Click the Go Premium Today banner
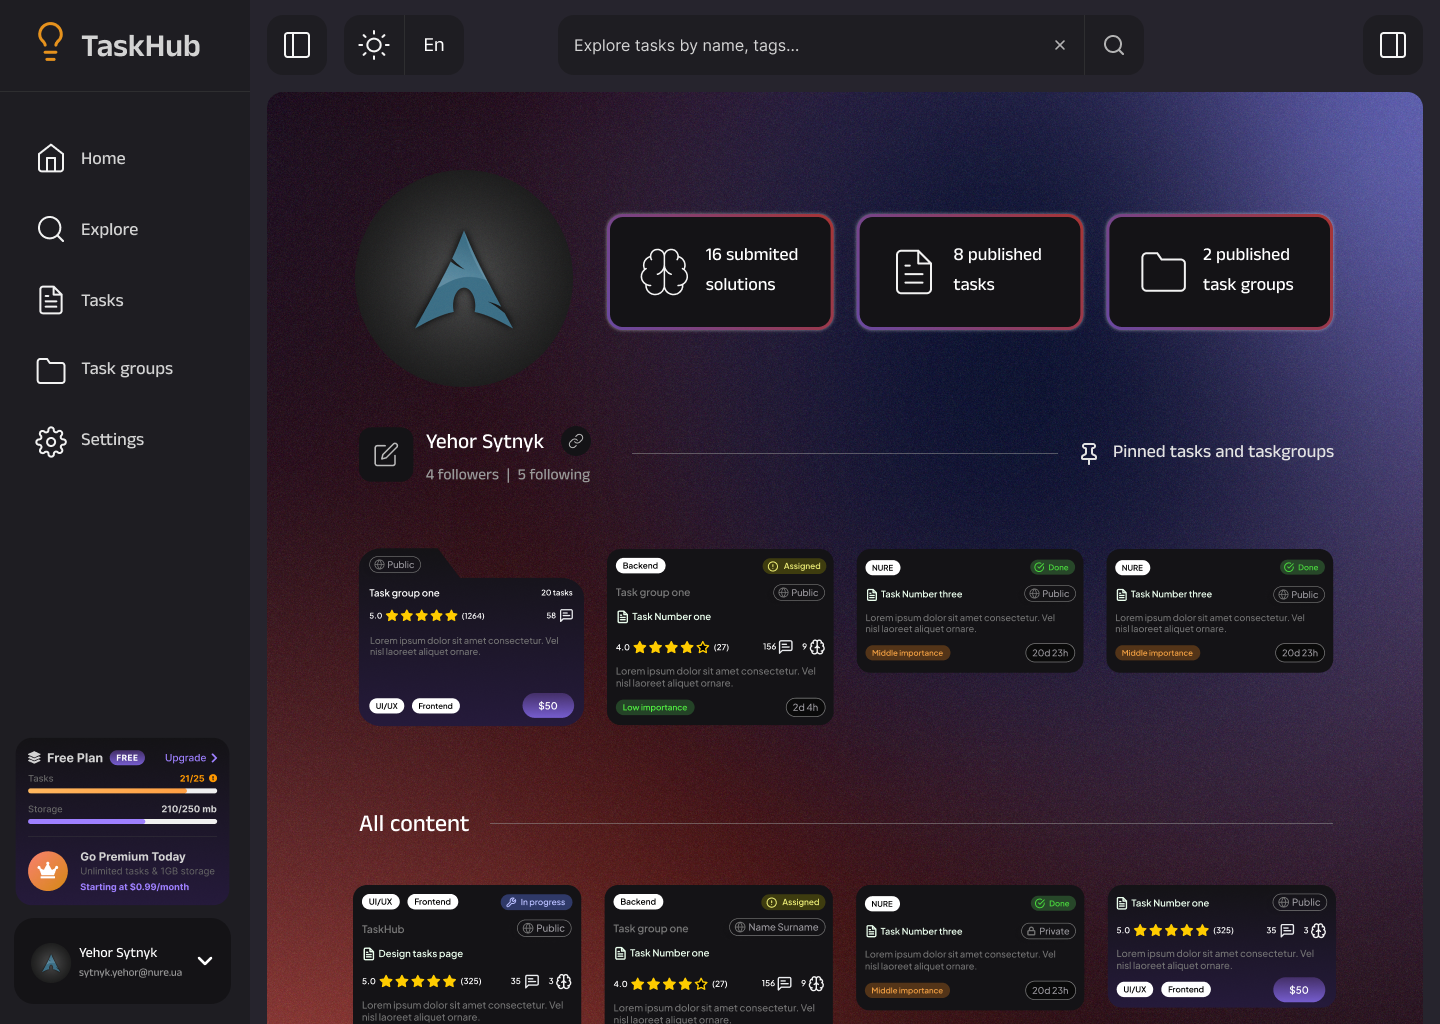This screenshot has height=1024, width=1440. tap(122, 871)
